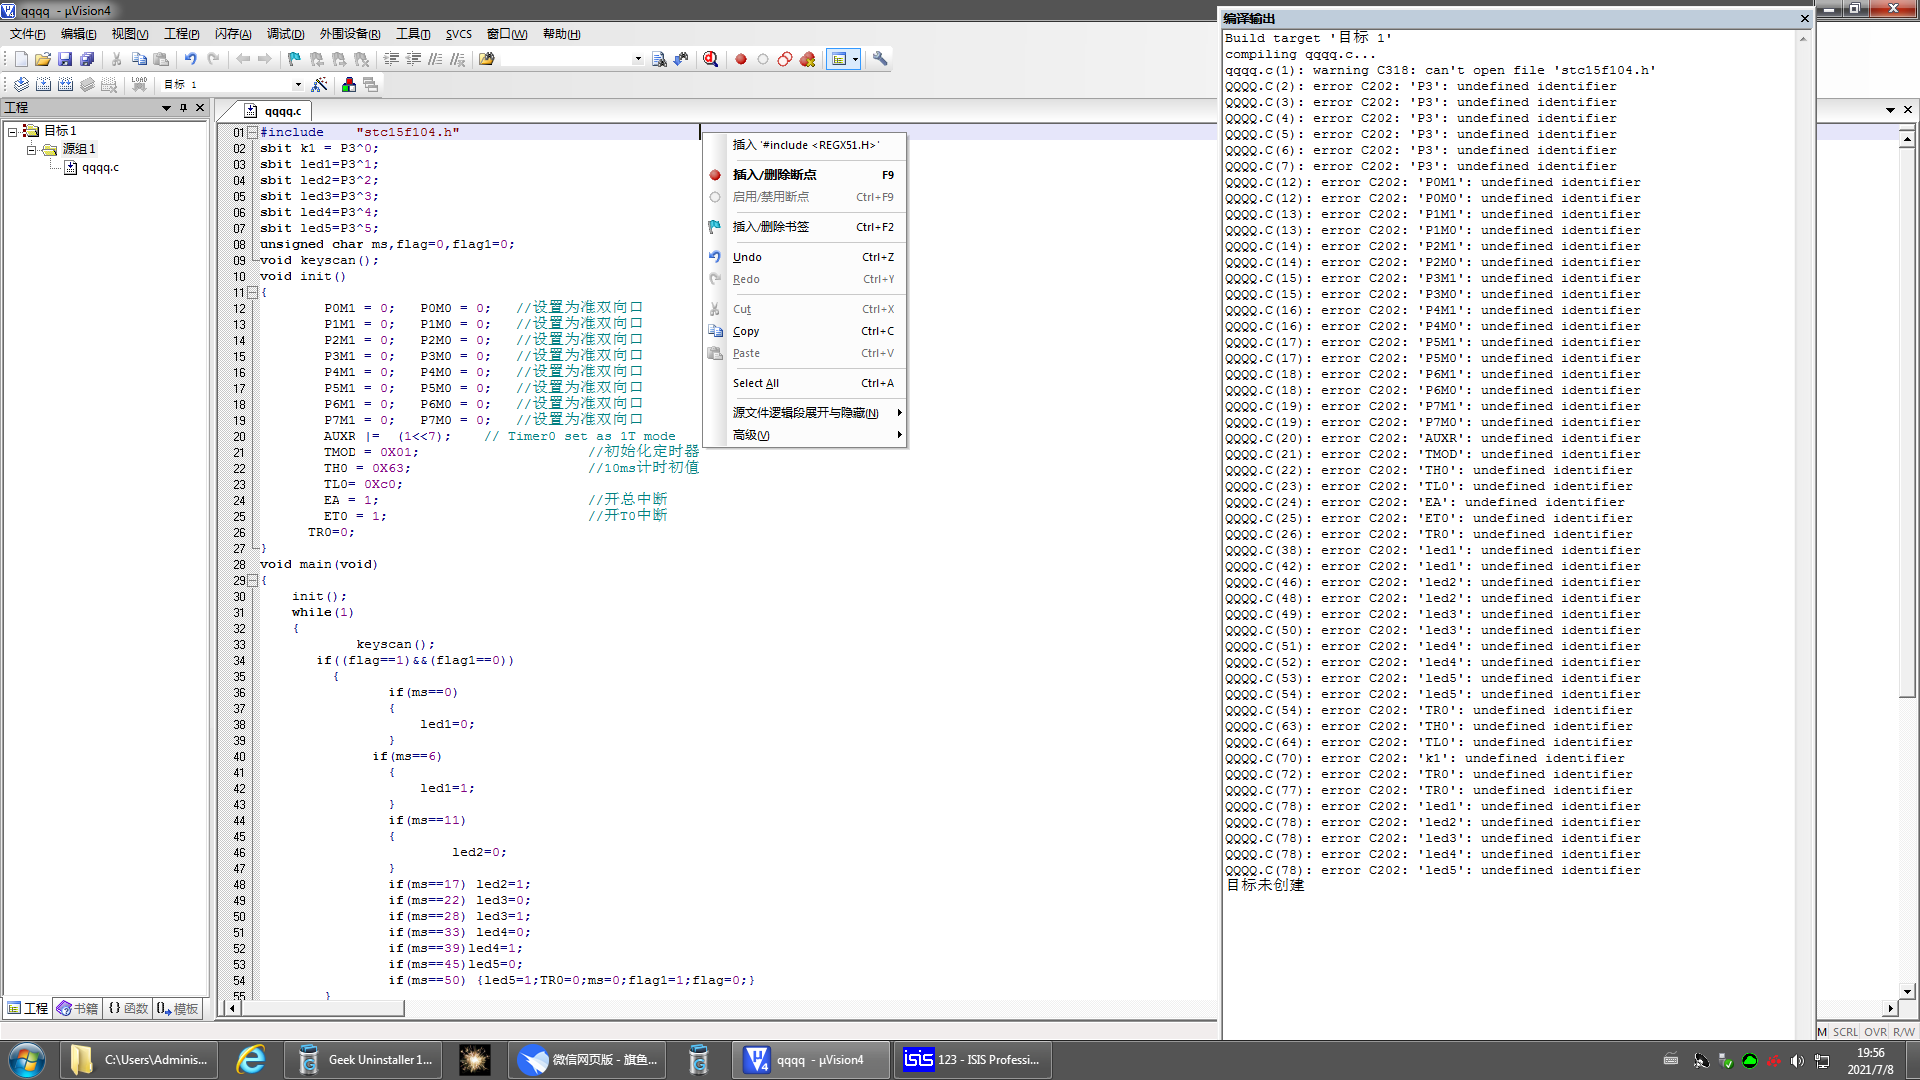This screenshot has height=1080, width=1920.
Task: Collapse the 目标1 tree node
Action: 12,131
